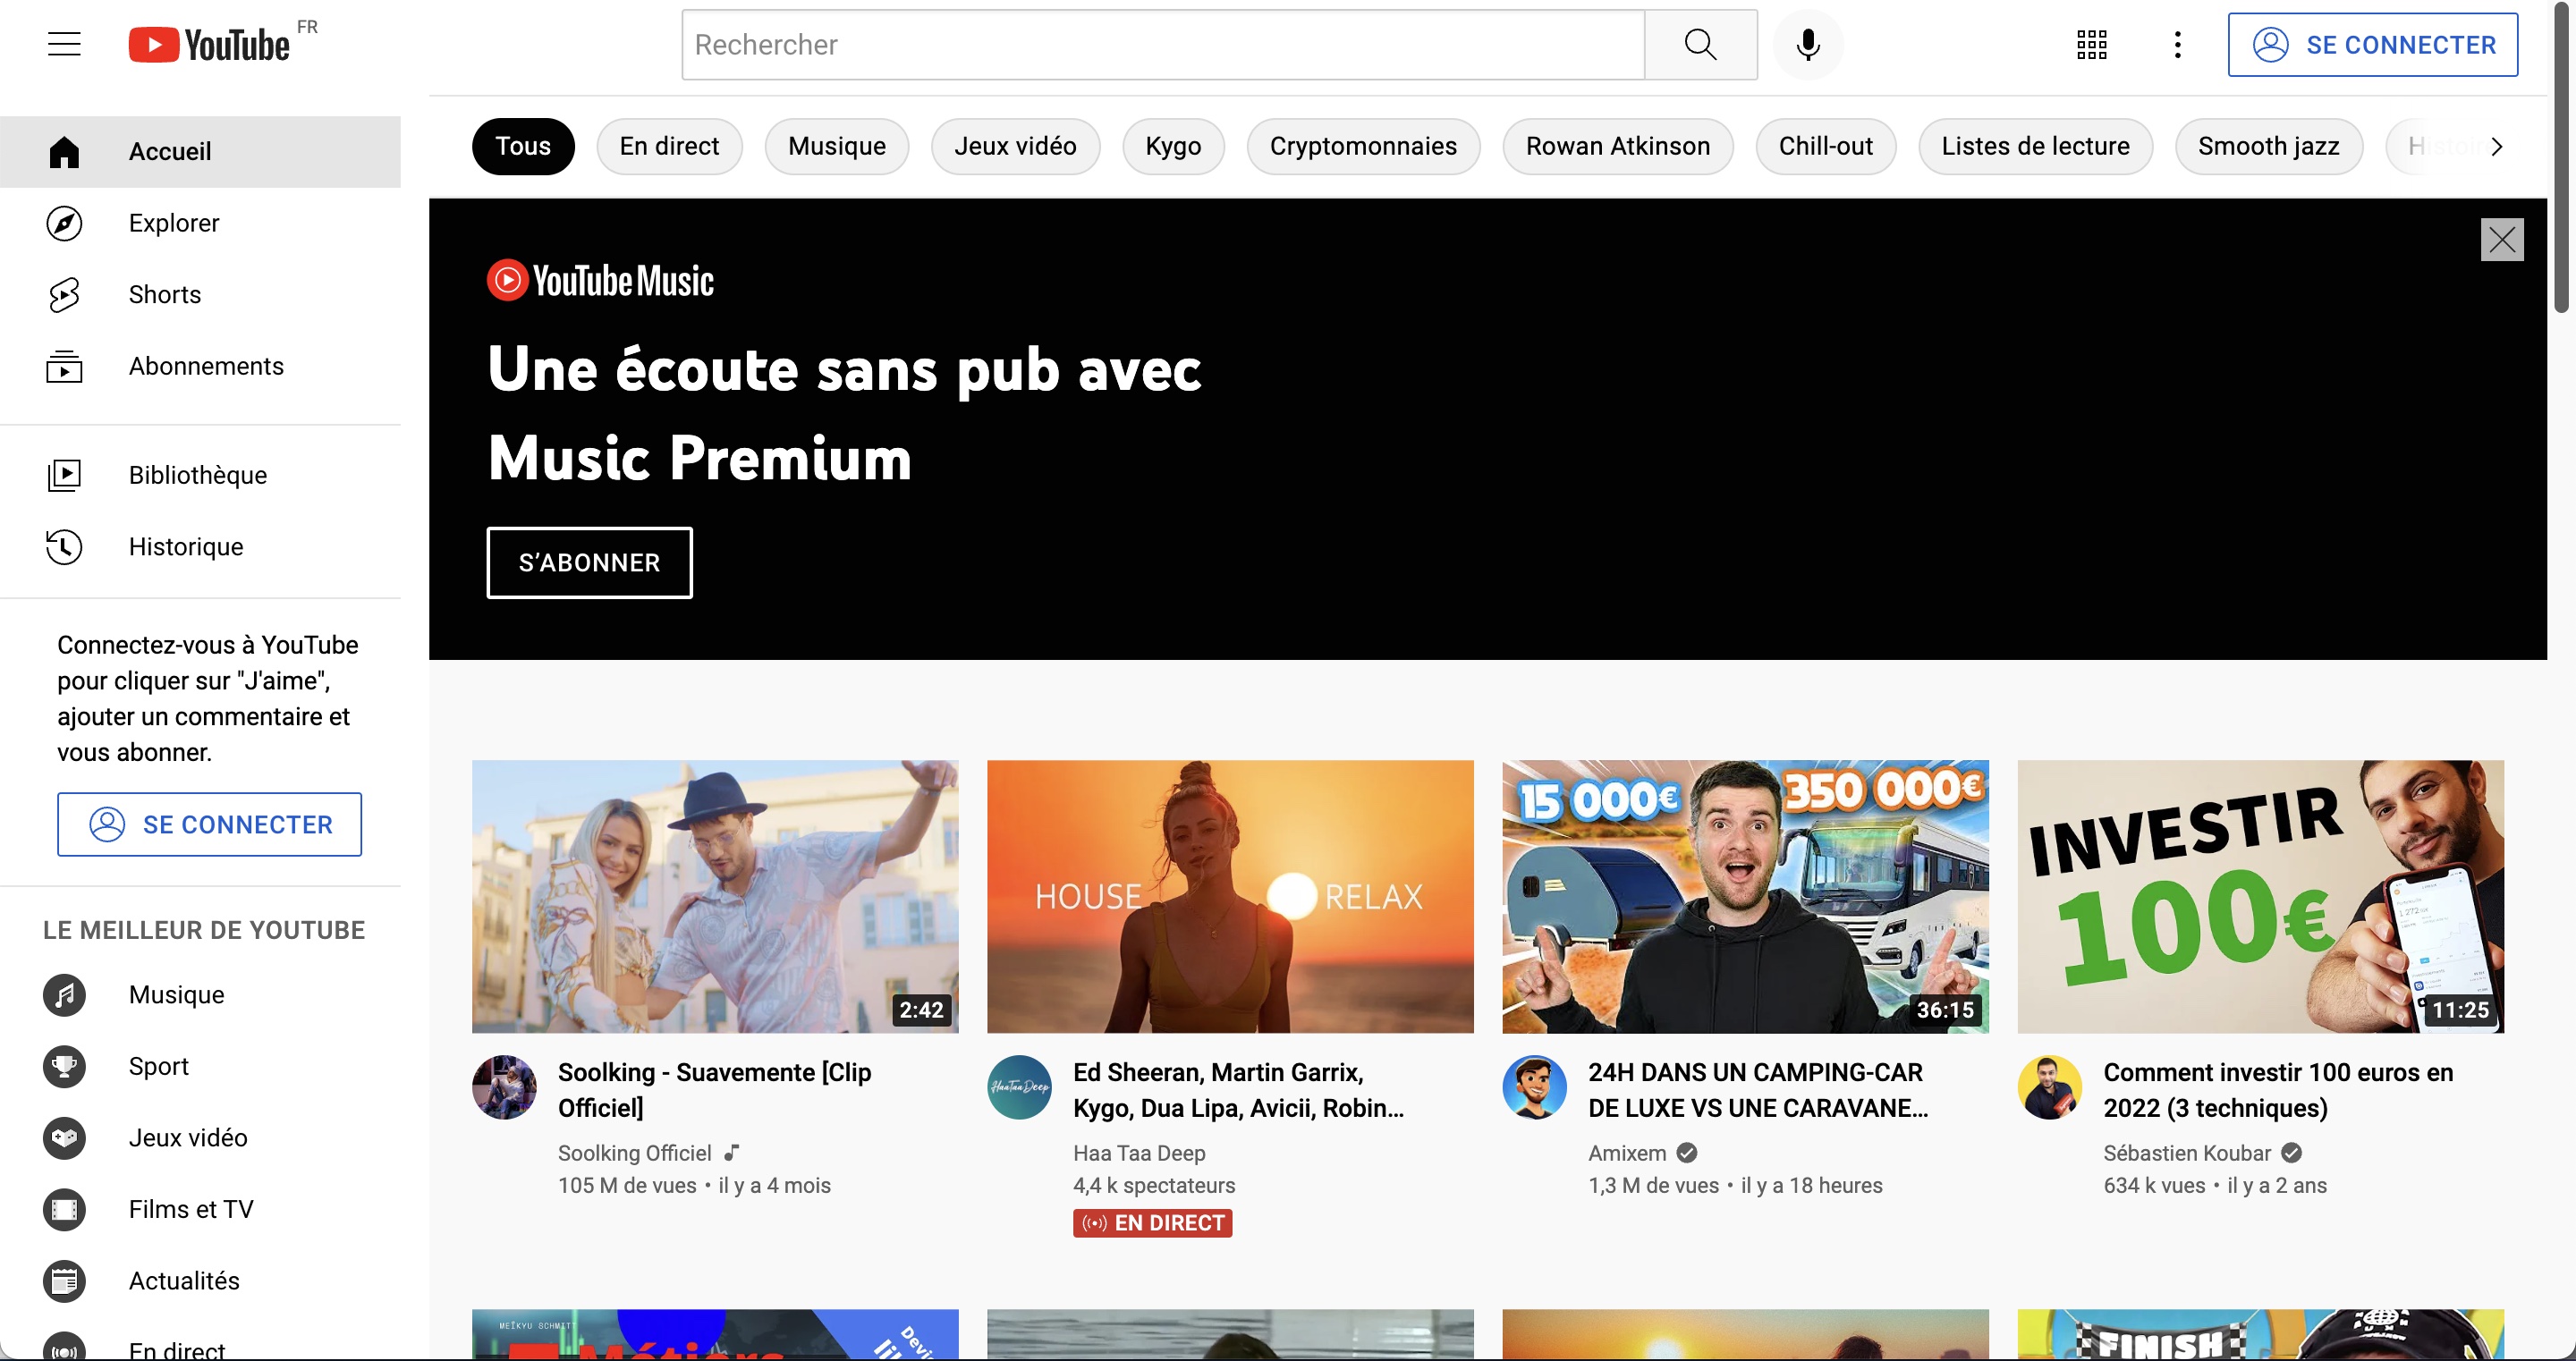Open Ed Sheeran, Martin Garrix title link
This screenshot has width=2576, height=1361.
click(x=1238, y=1090)
